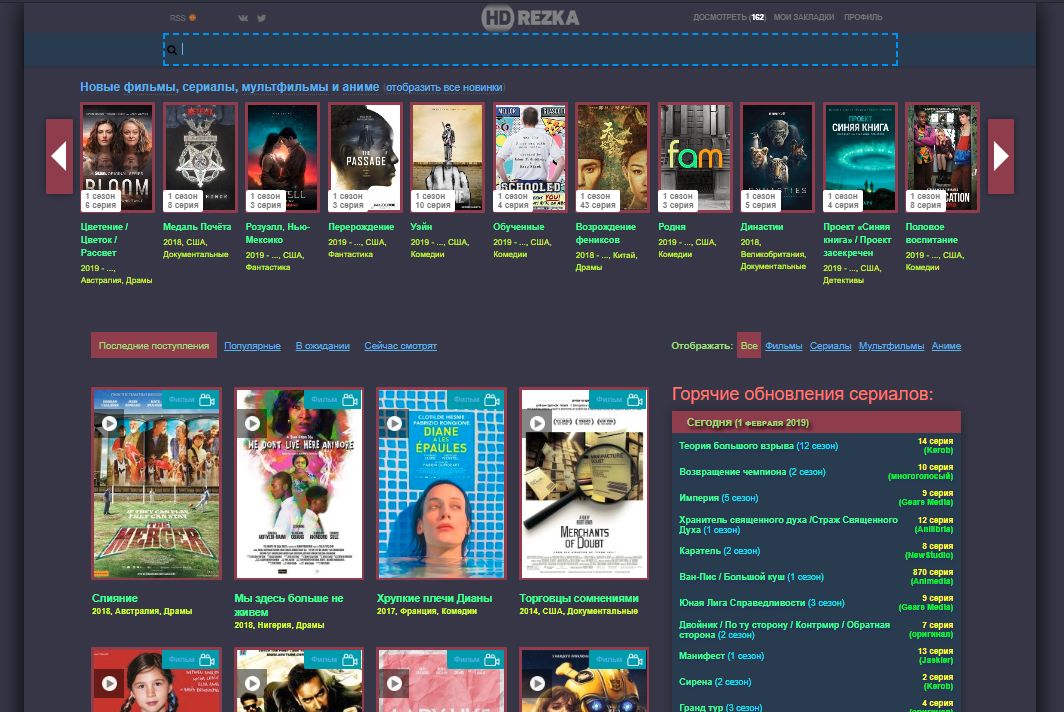The image size is (1064, 712).
Task: Open The Merger movie poster
Action: [x=156, y=483]
